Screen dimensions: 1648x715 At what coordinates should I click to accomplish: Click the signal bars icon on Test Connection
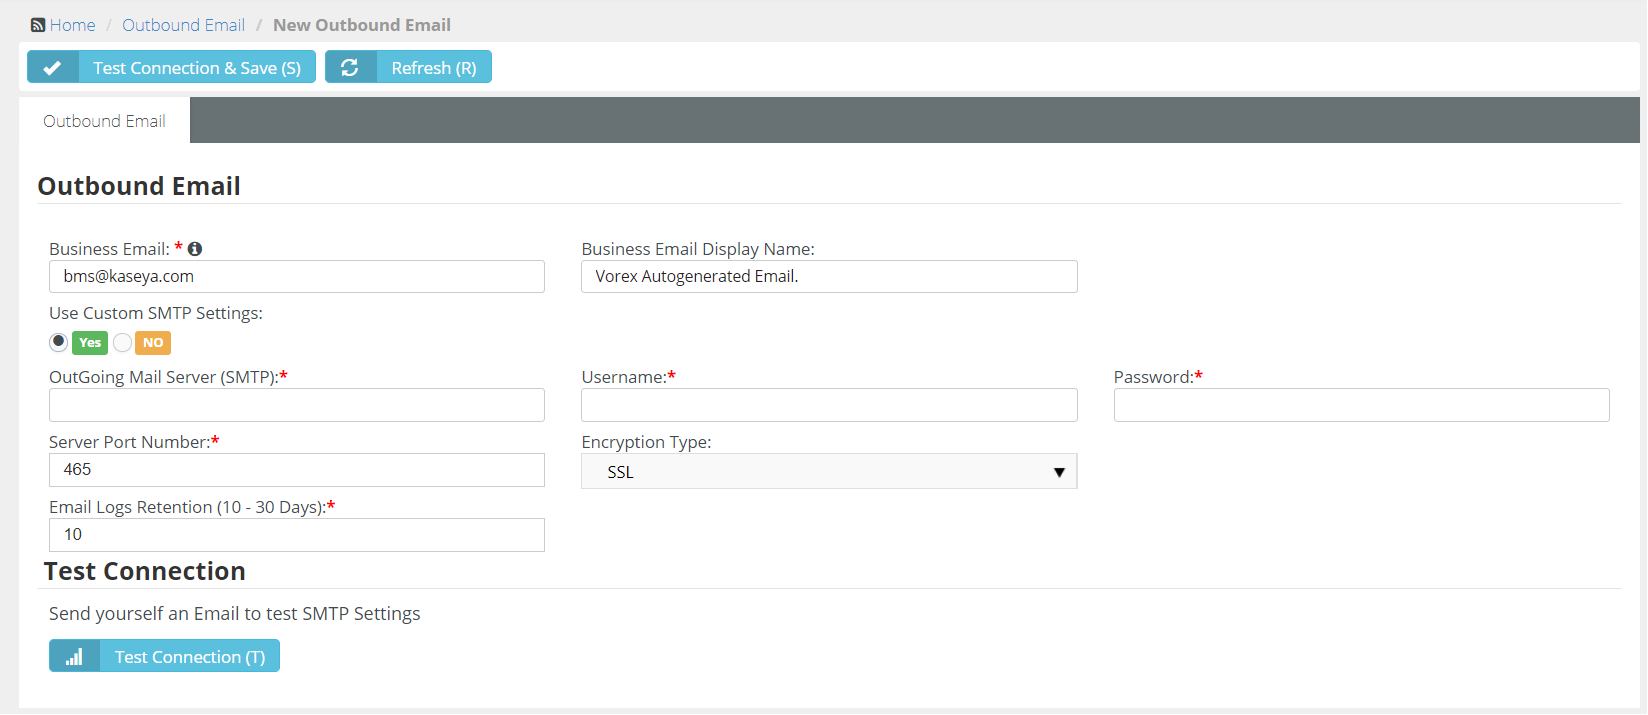pyautogui.click(x=74, y=657)
